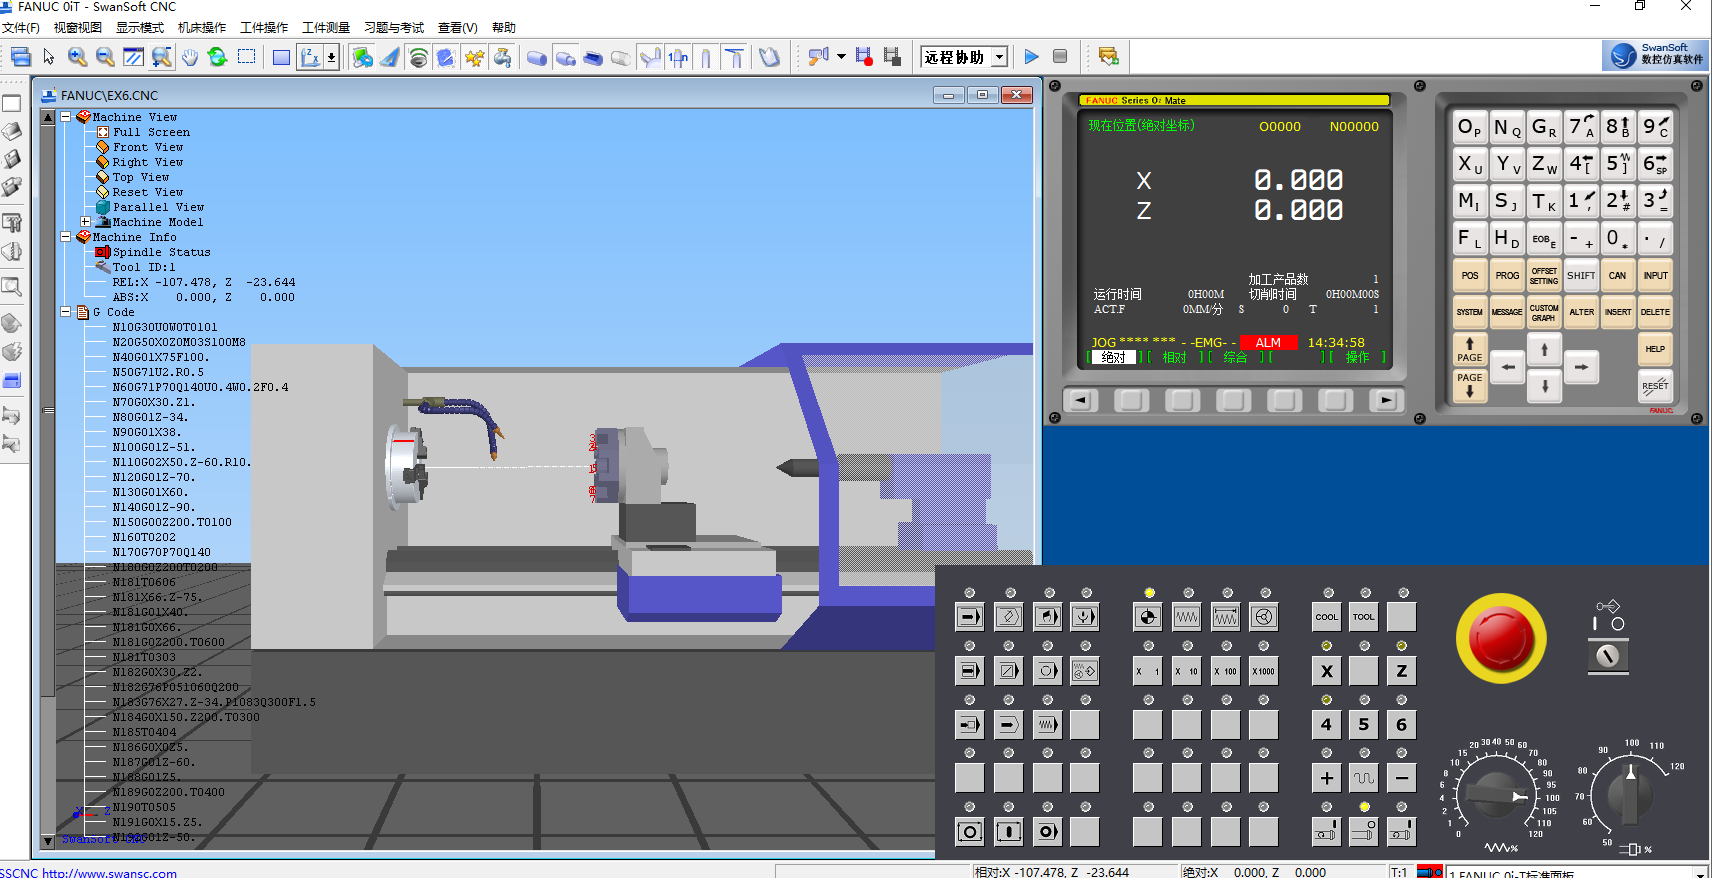Collapse the Machine View tree node
This screenshot has width=1712, height=878.
66,117
